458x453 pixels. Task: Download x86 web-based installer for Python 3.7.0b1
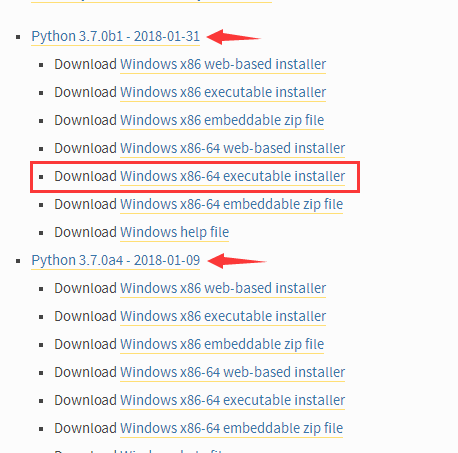223,64
